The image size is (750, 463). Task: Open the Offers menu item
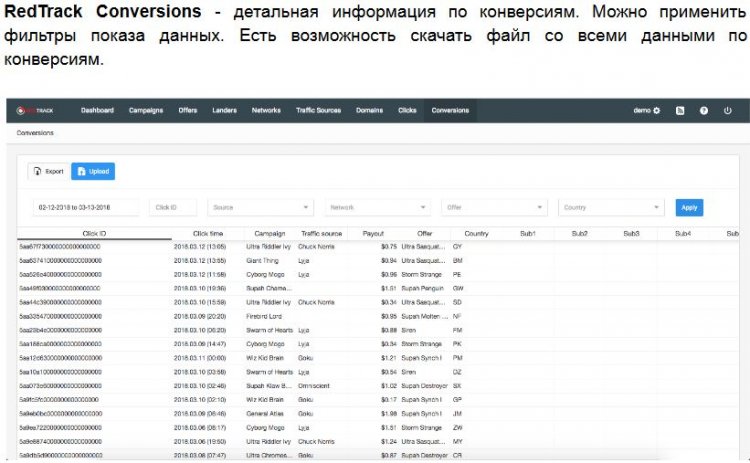188,110
